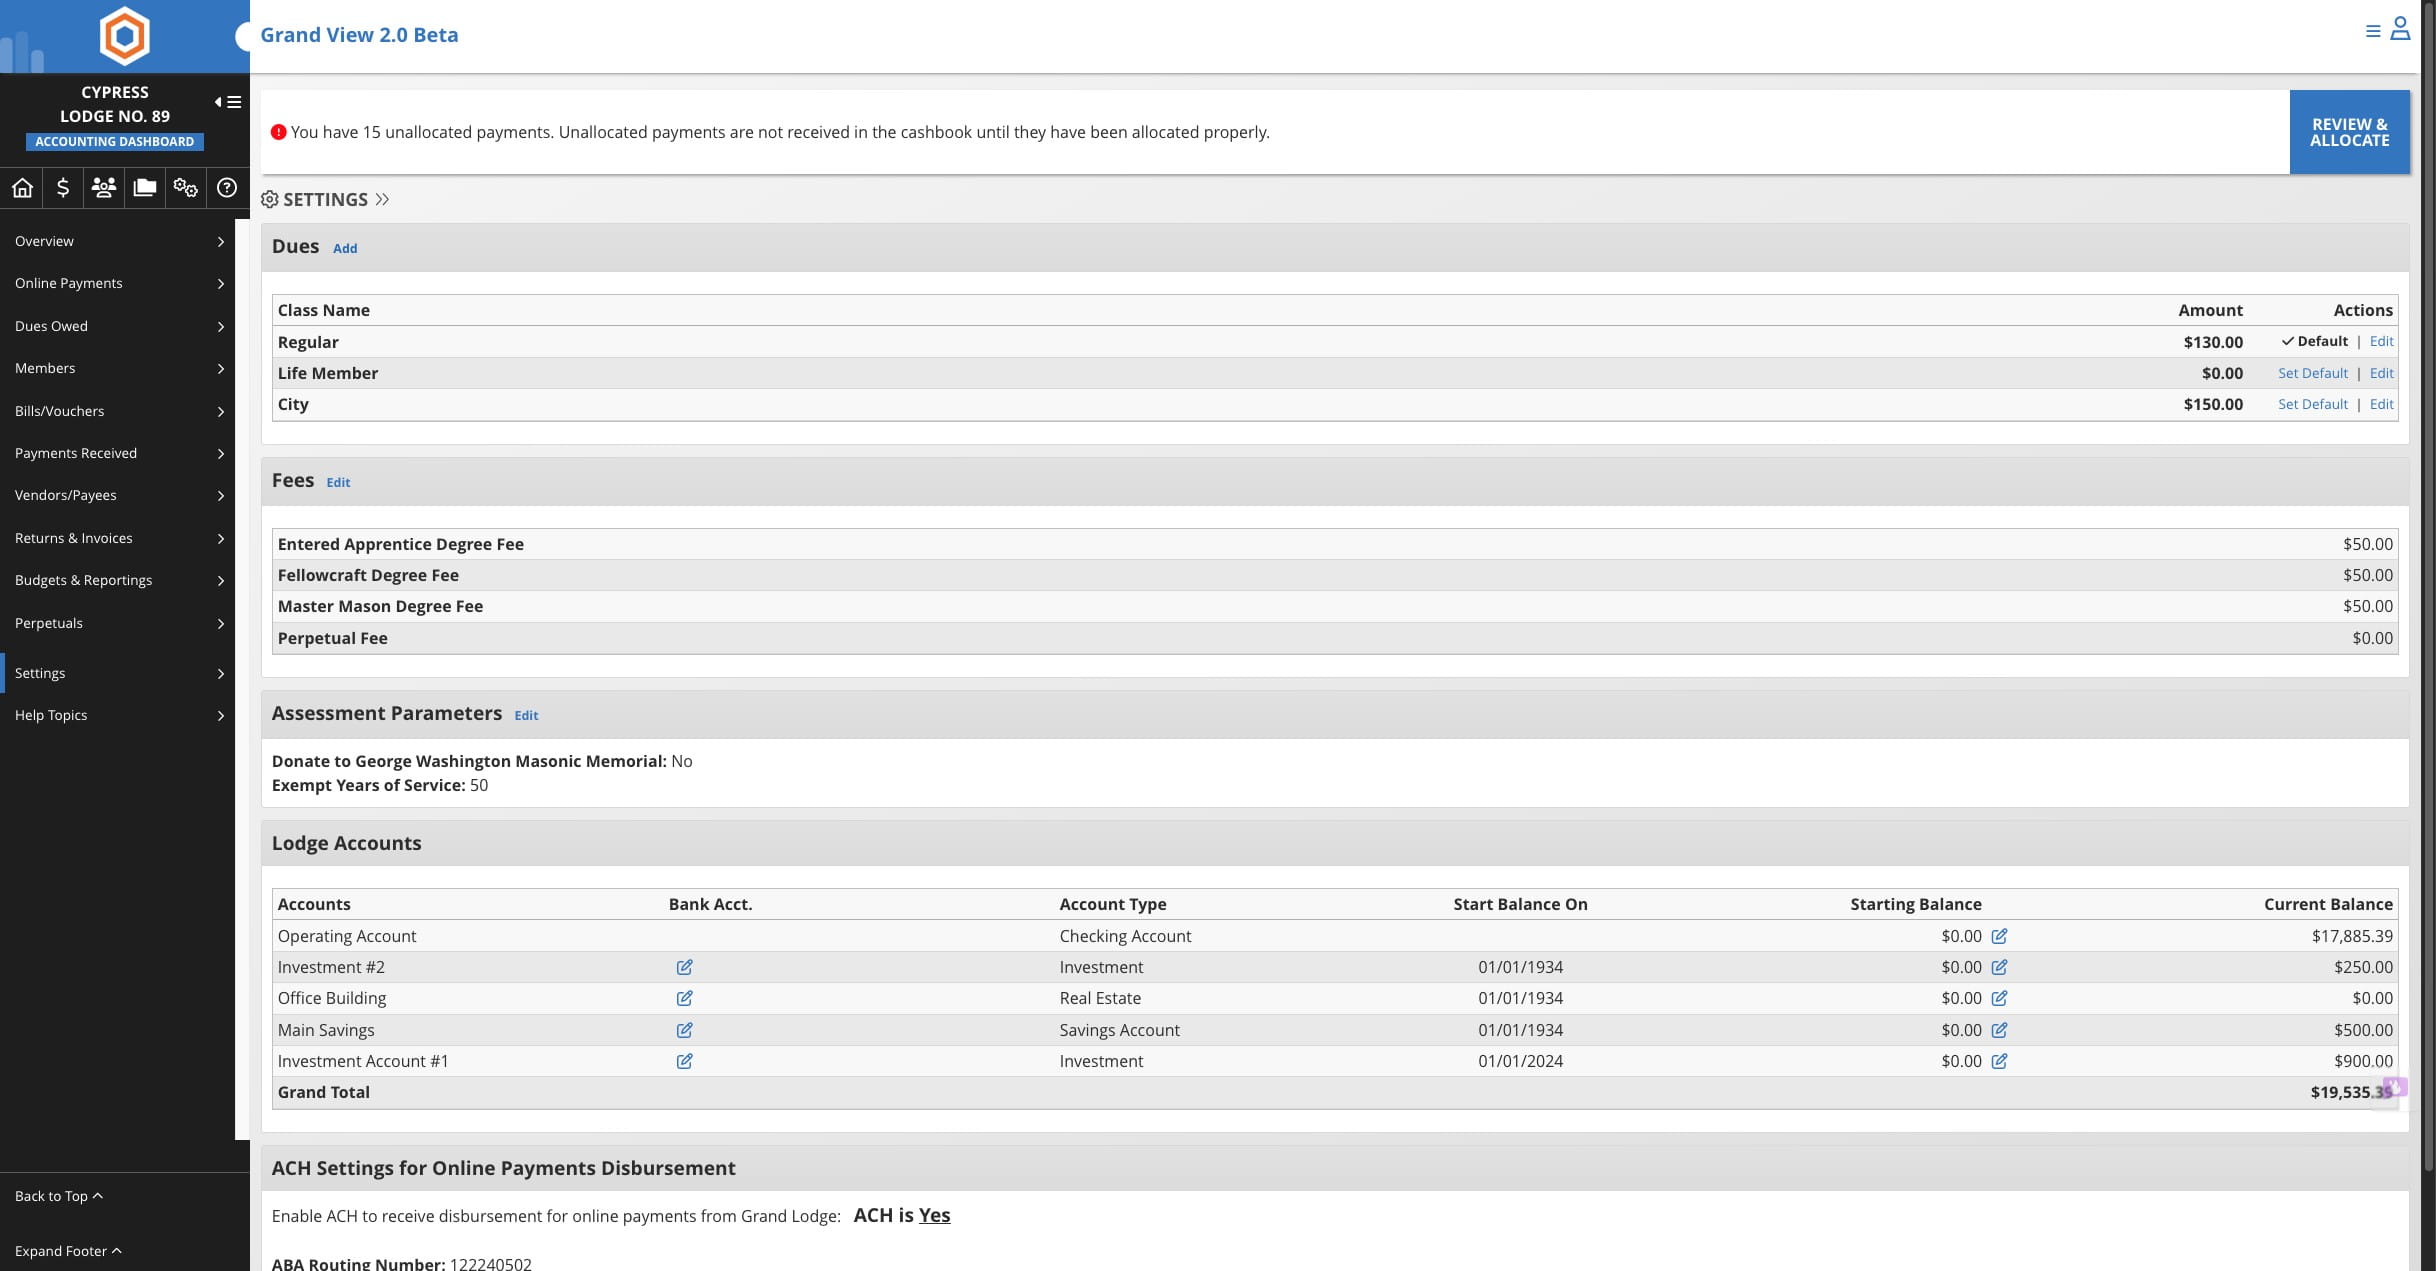Edit bank account for Main Savings
The image size is (2436, 1271).
[x=684, y=1030]
